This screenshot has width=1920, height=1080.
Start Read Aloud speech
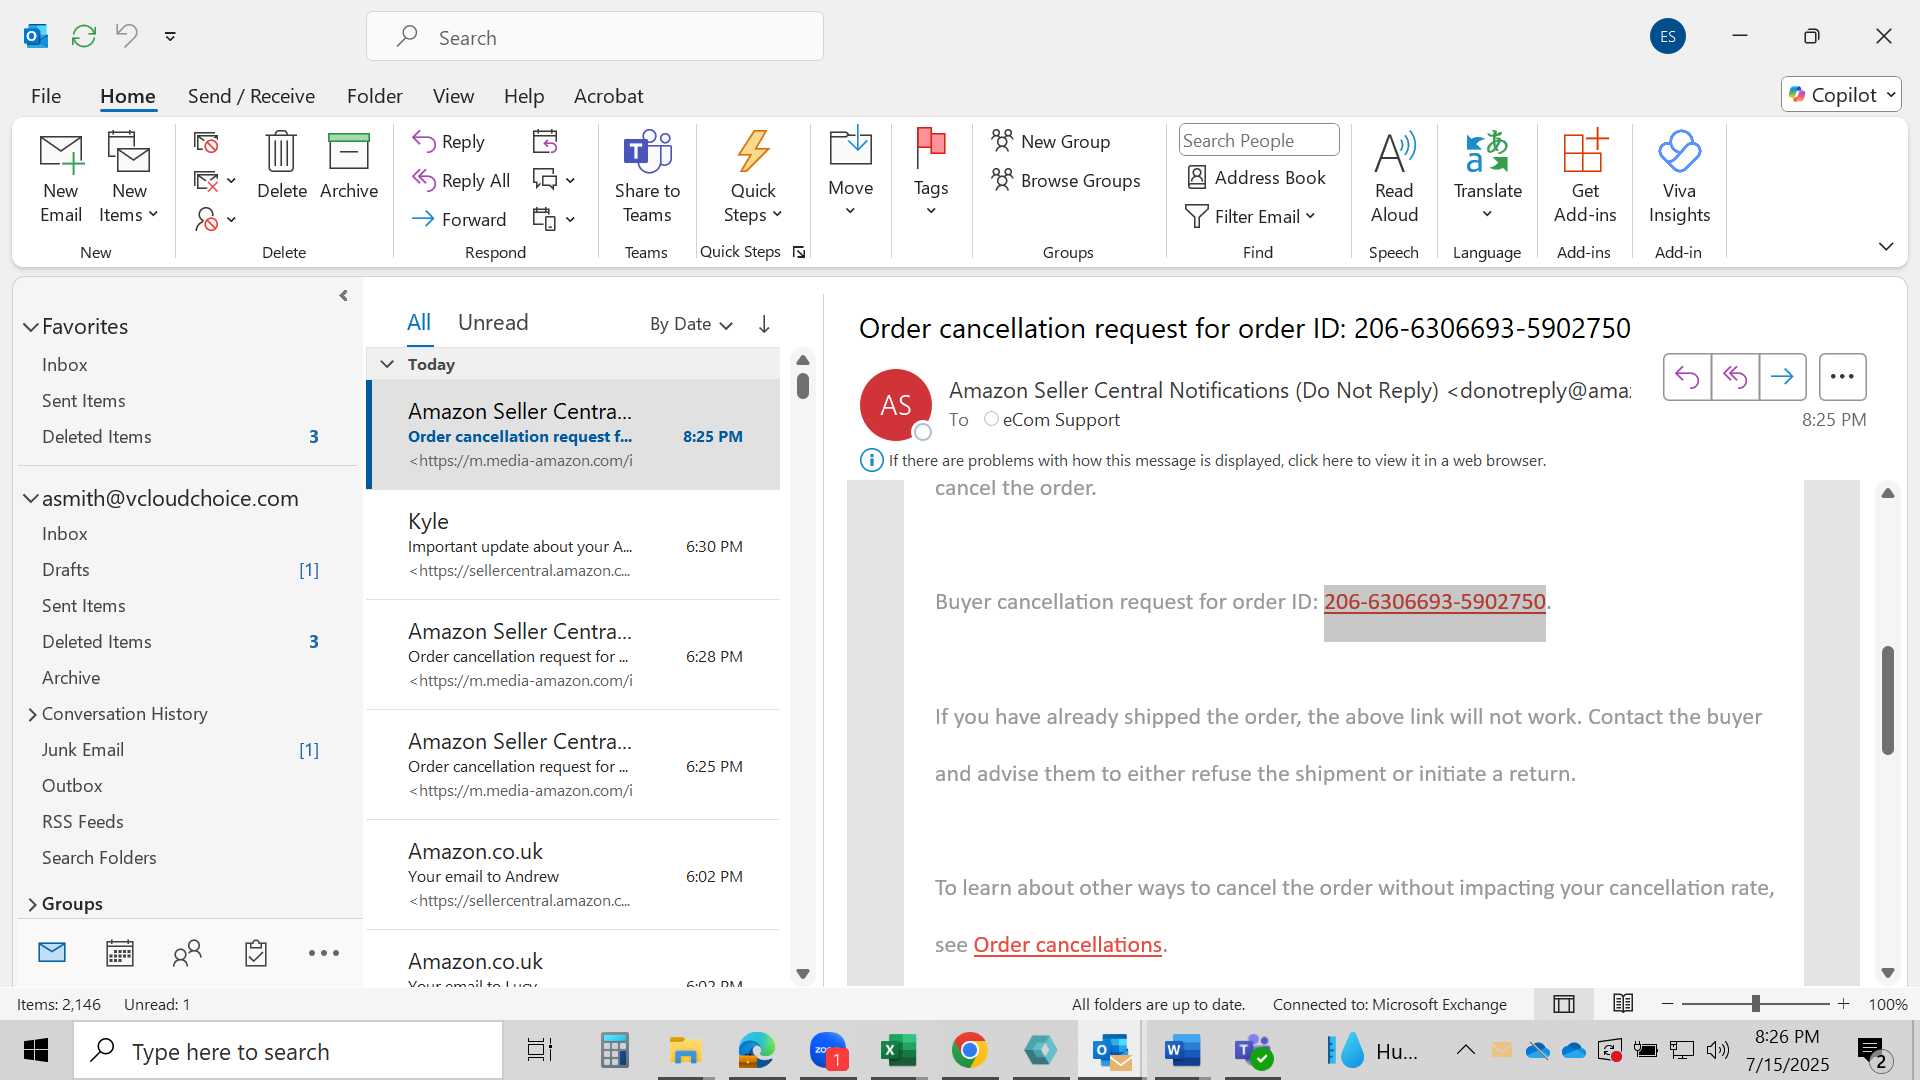pyautogui.click(x=1394, y=178)
